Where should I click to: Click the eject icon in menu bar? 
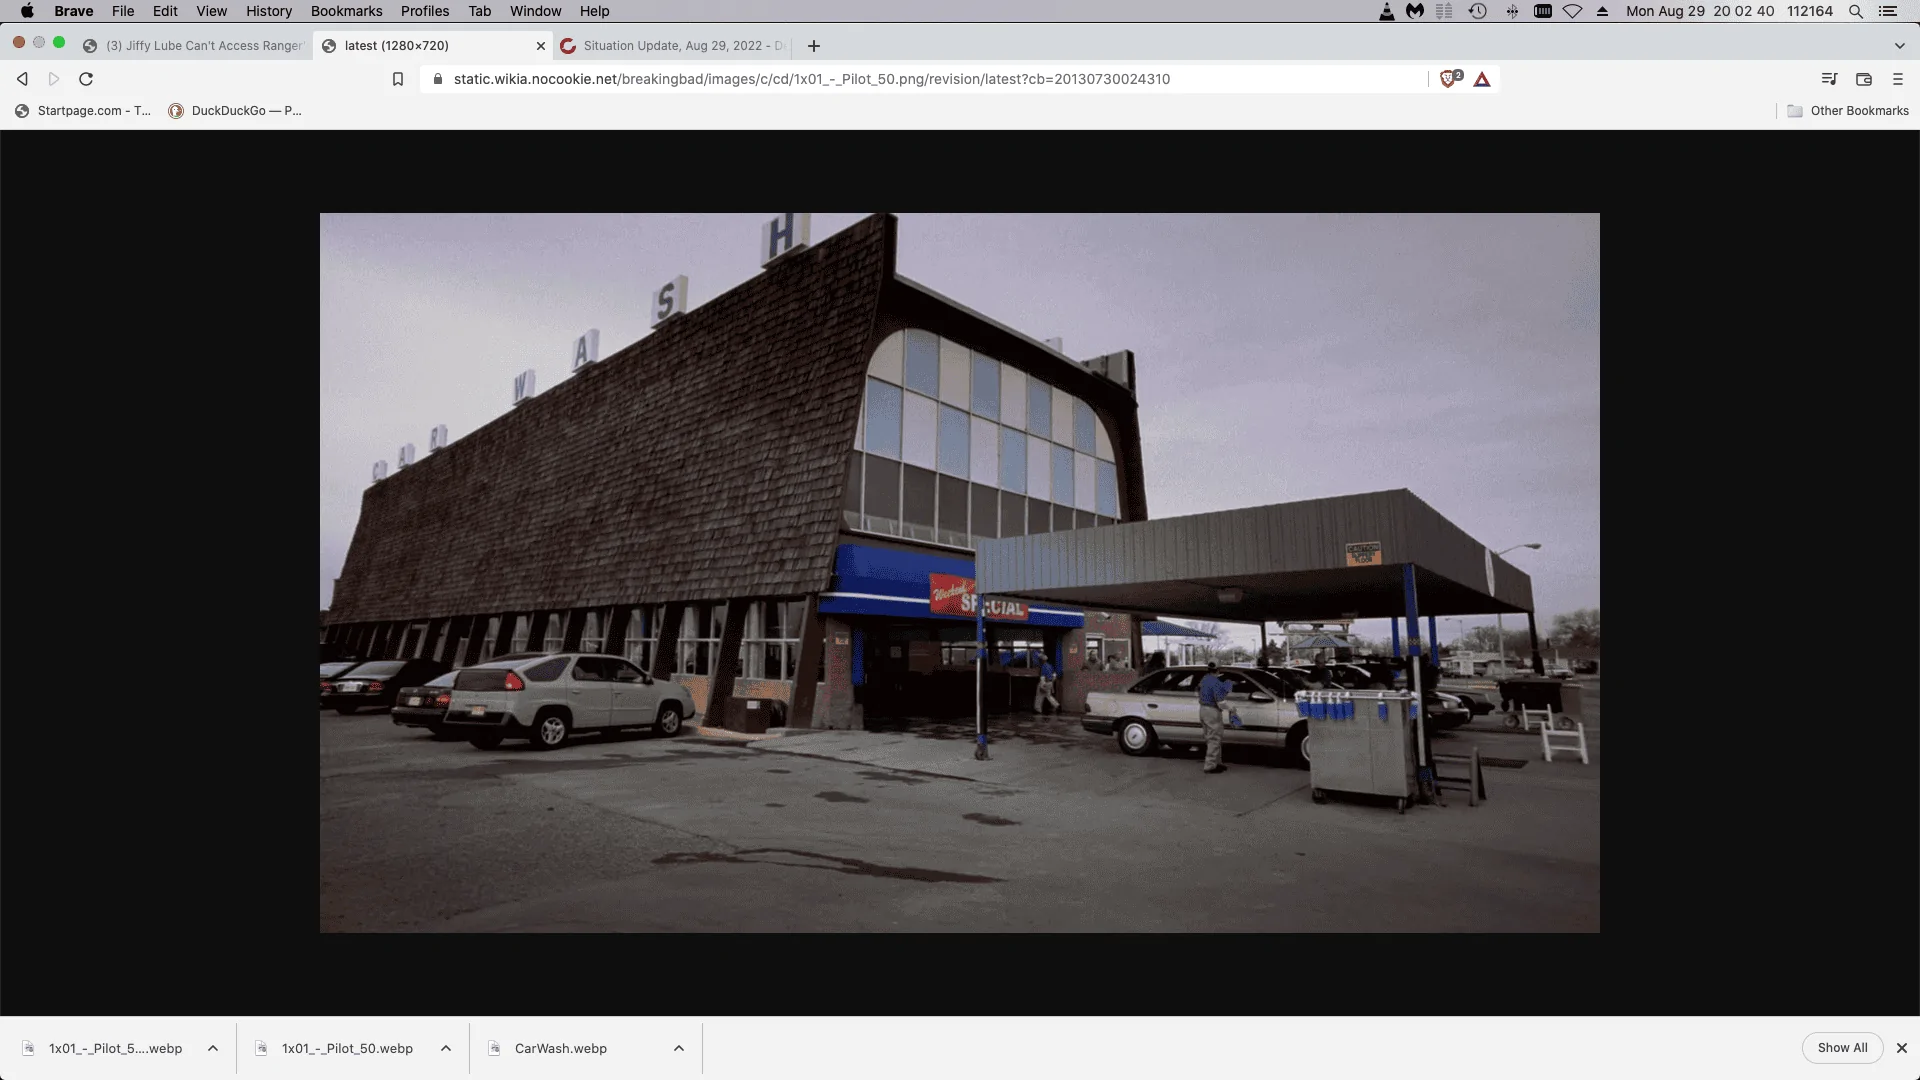pyautogui.click(x=1603, y=11)
